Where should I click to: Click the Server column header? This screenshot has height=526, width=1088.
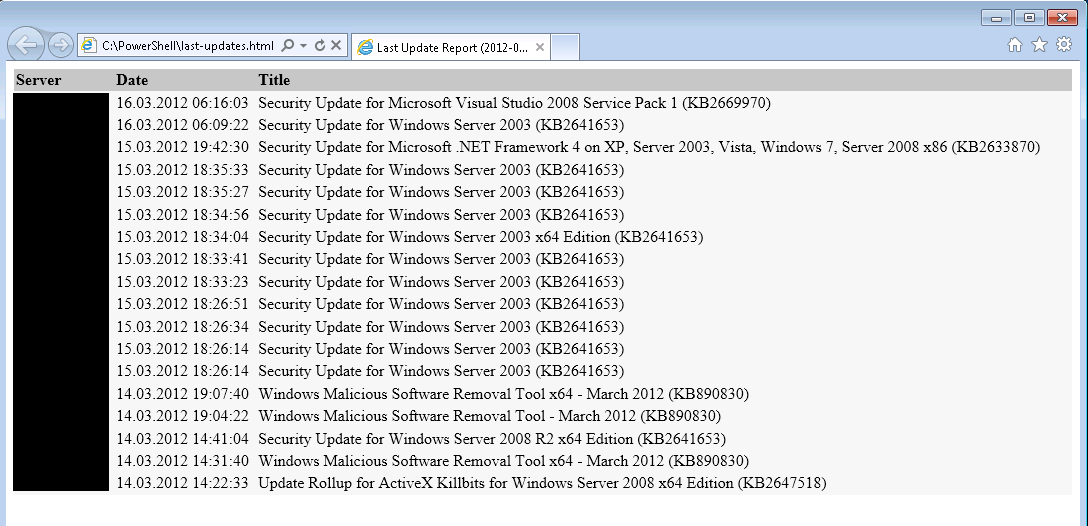(x=39, y=80)
